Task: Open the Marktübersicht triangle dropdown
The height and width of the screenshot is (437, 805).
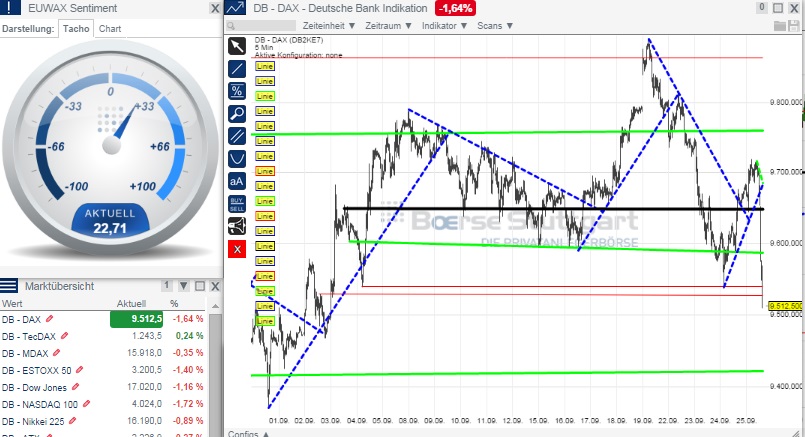Action: [x=184, y=286]
